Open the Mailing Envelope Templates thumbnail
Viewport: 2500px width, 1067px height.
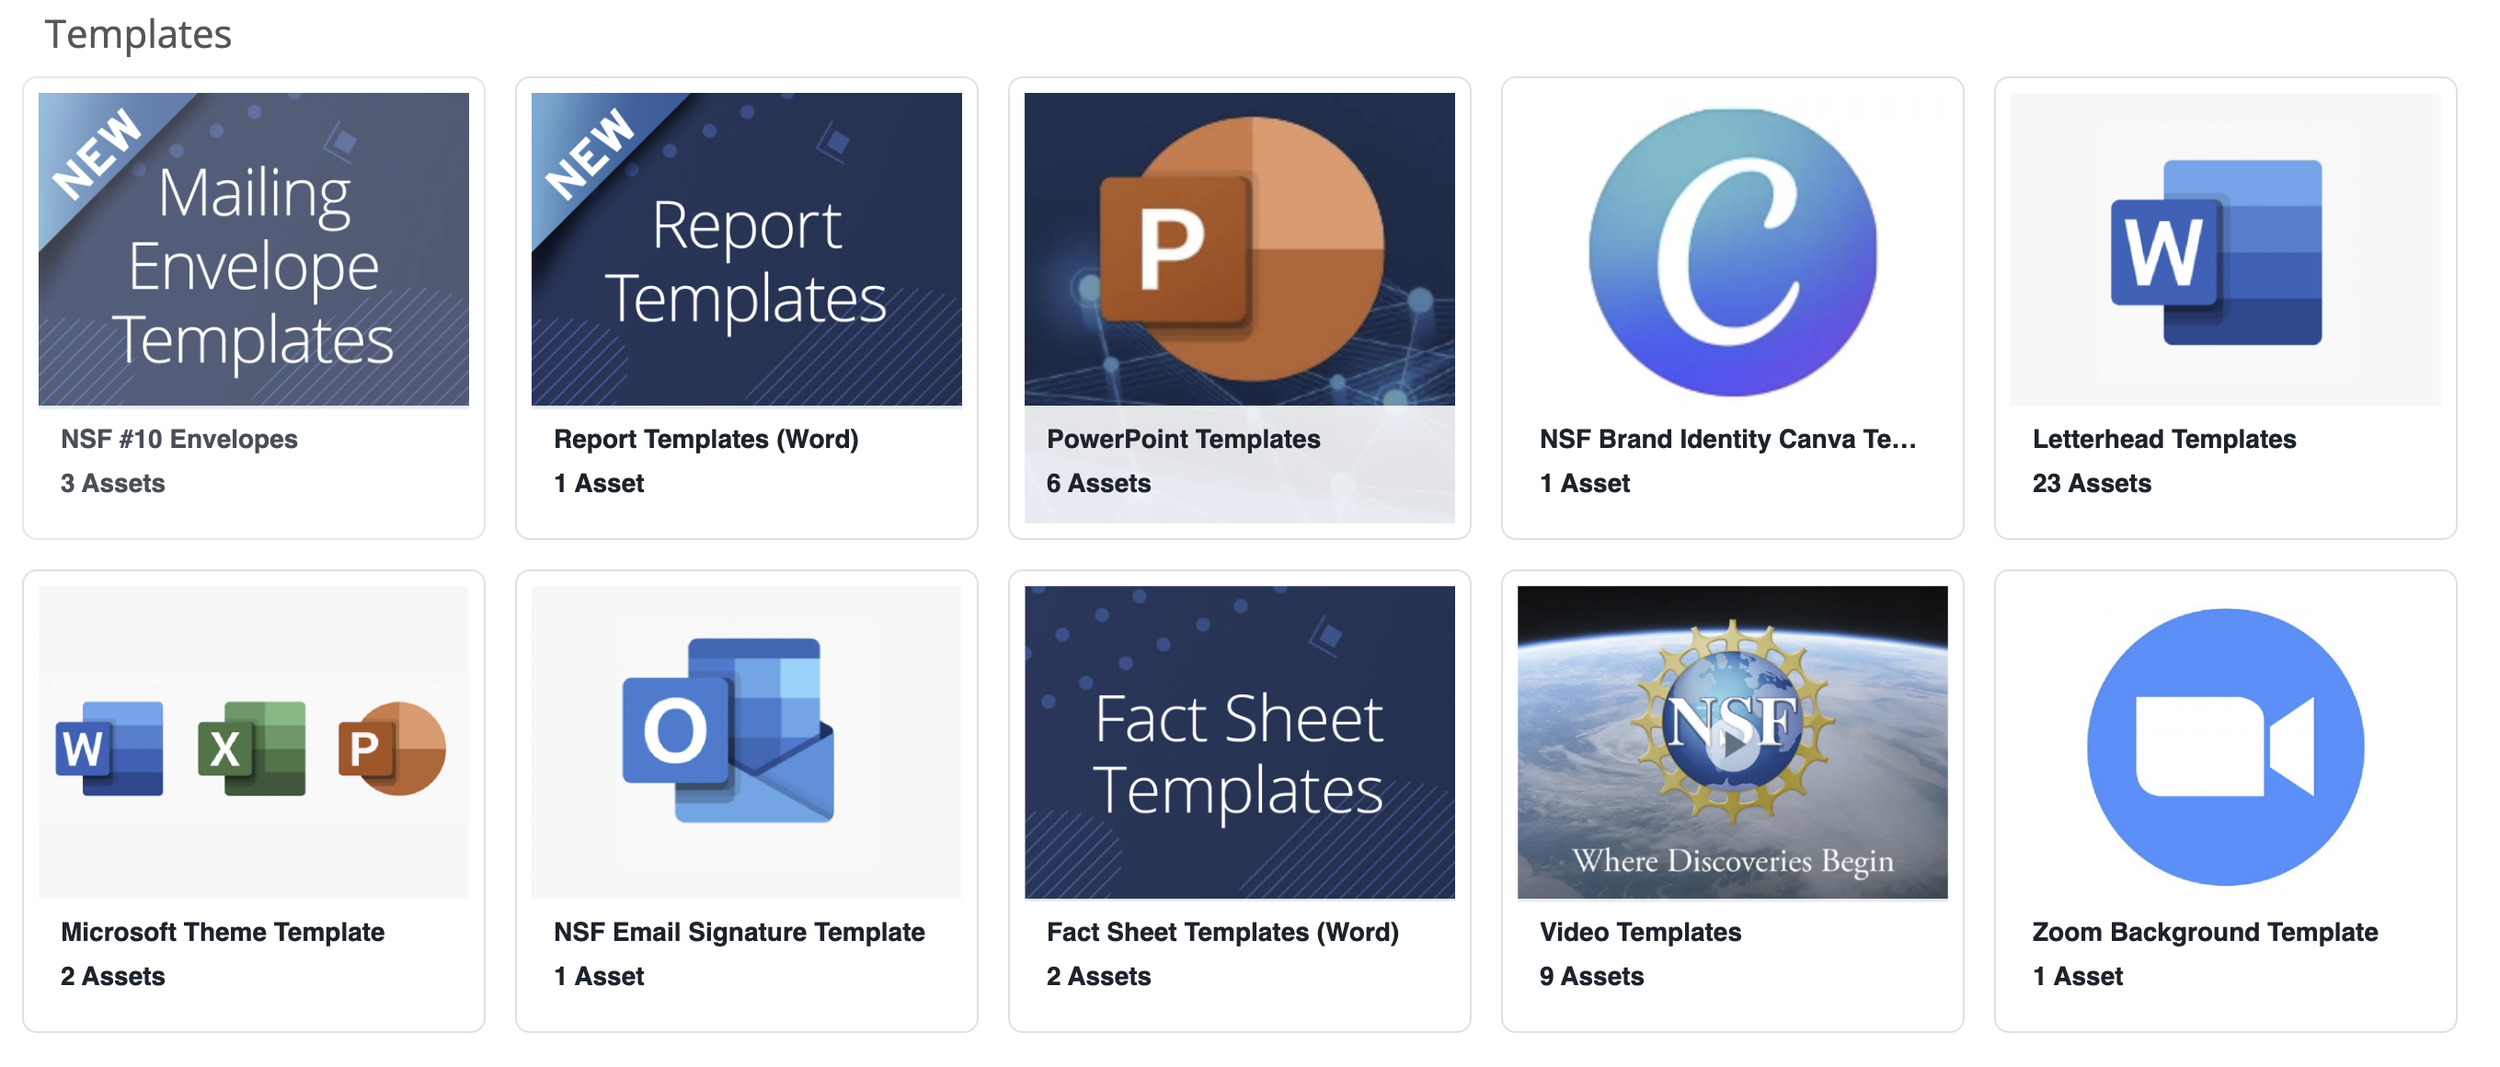(x=253, y=249)
